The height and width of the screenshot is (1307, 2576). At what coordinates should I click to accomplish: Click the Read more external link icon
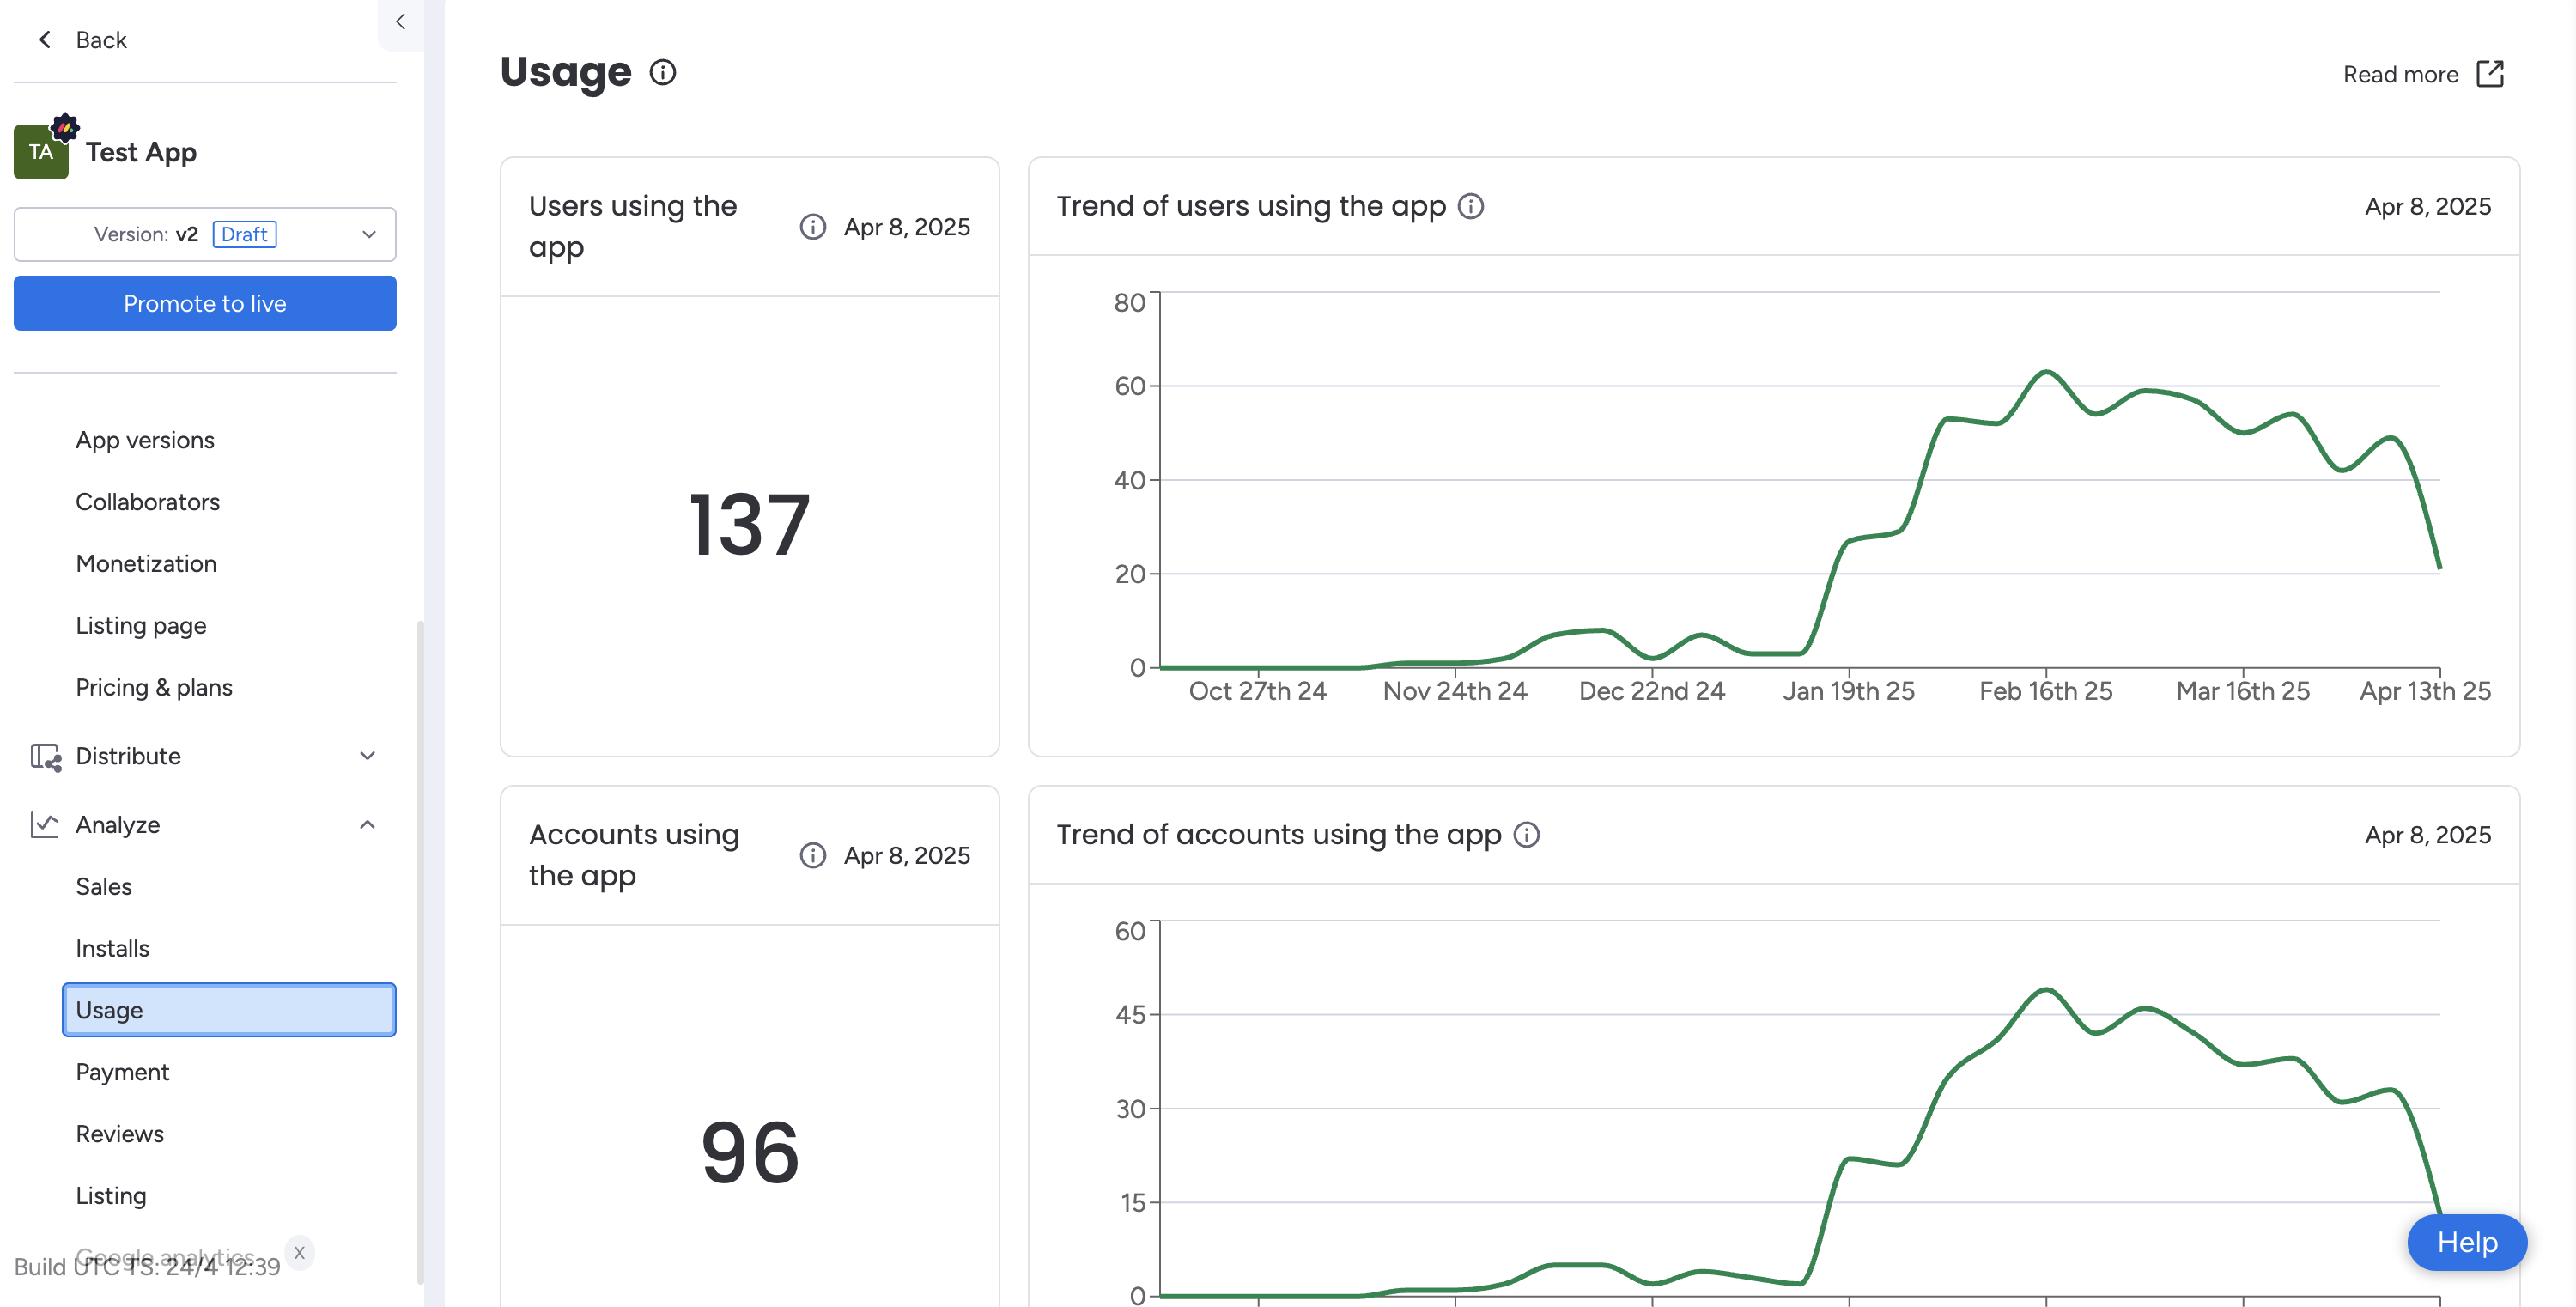[x=2489, y=74]
